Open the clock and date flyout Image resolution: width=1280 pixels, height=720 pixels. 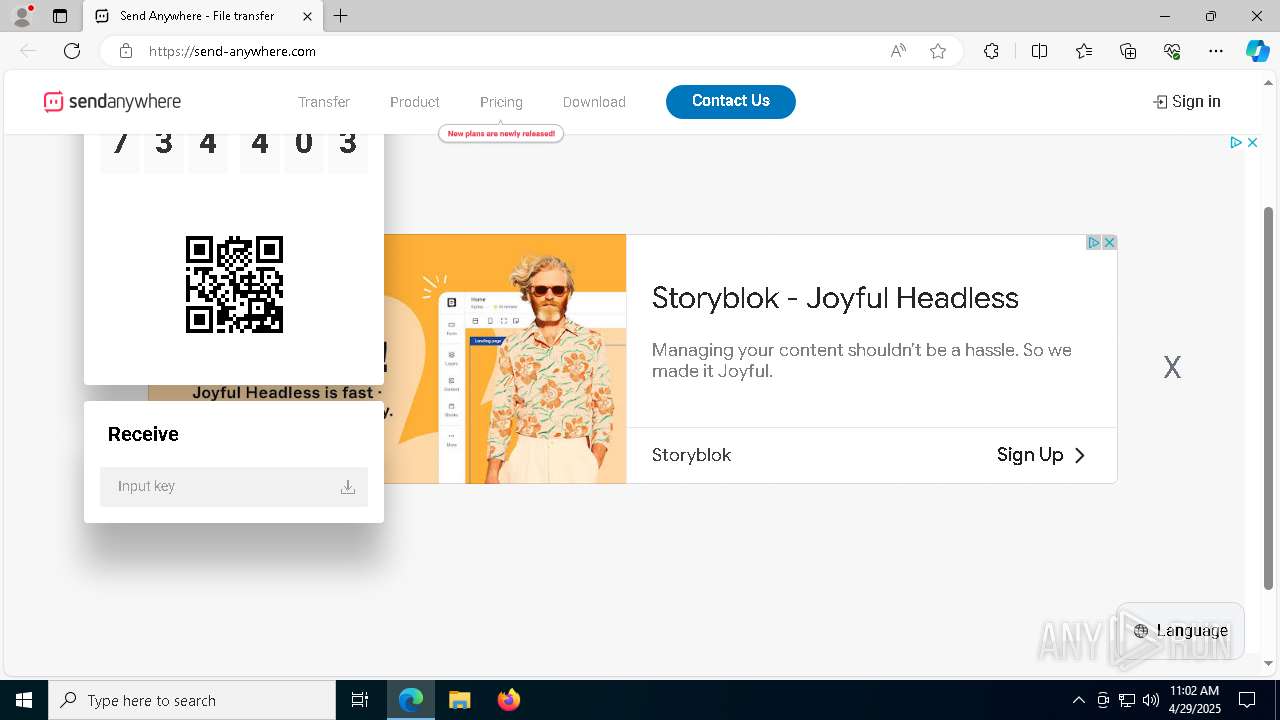[x=1194, y=700]
